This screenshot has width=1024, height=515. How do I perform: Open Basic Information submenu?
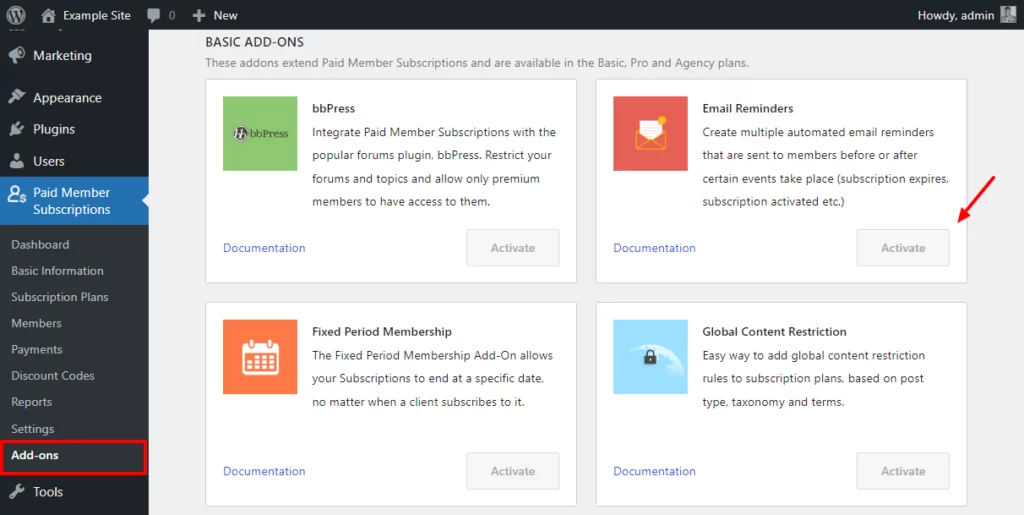tap(57, 270)
